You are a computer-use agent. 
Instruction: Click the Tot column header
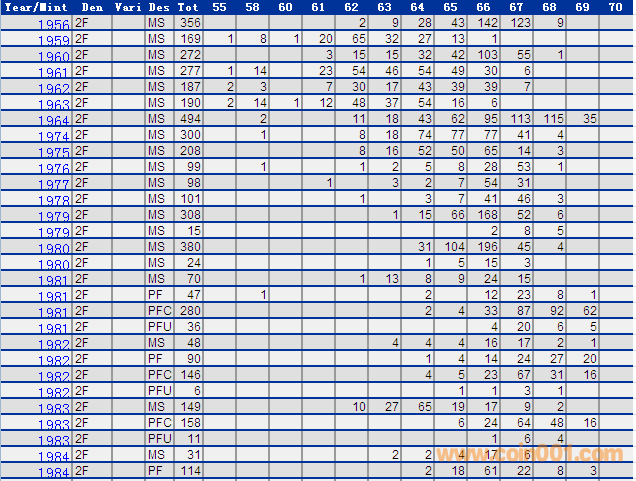click(188, 7)
